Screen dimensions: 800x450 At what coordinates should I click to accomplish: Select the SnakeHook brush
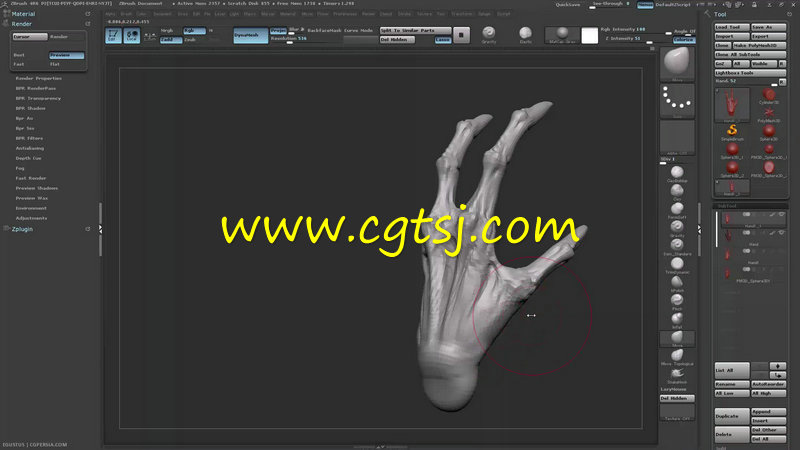point(677,375)
